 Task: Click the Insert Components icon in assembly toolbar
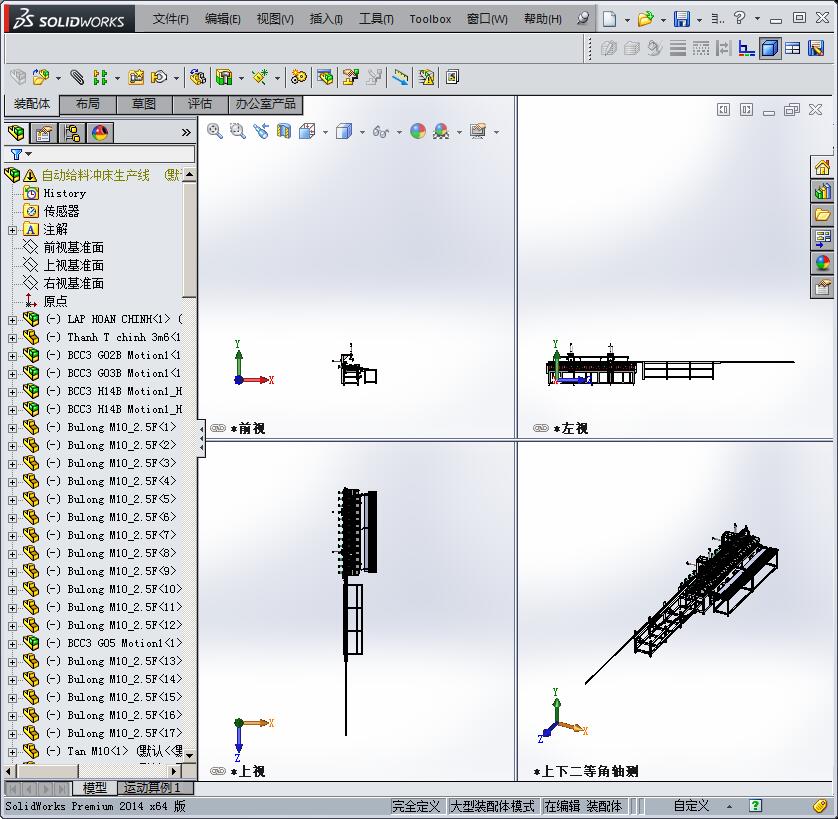tap(41, 78)
